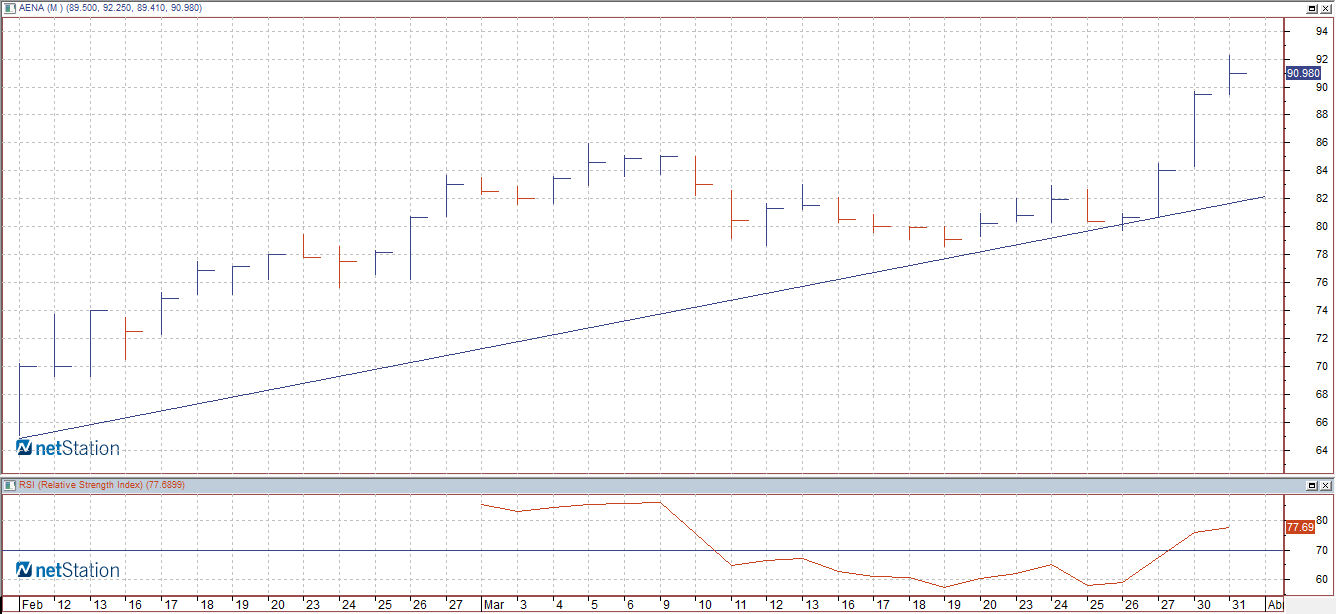Click the Mar month label on date axis
1336x614 pixels.
pyautogui.click(x=494, y=605)
